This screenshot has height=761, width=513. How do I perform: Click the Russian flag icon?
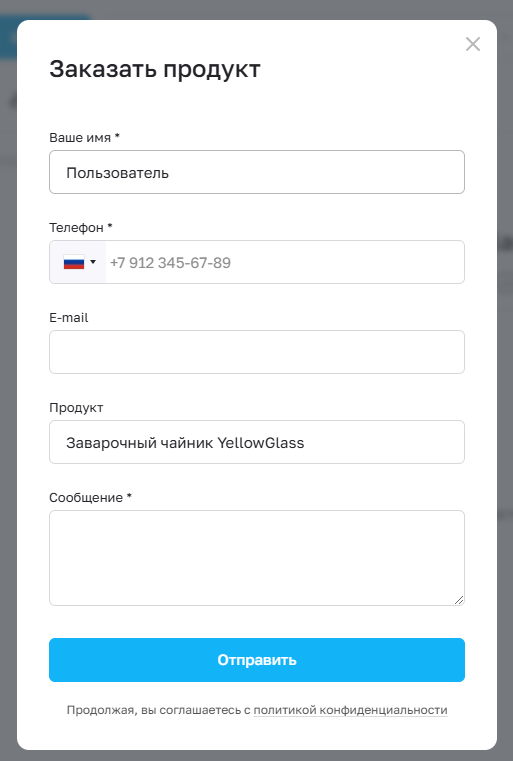pos(74,262)
